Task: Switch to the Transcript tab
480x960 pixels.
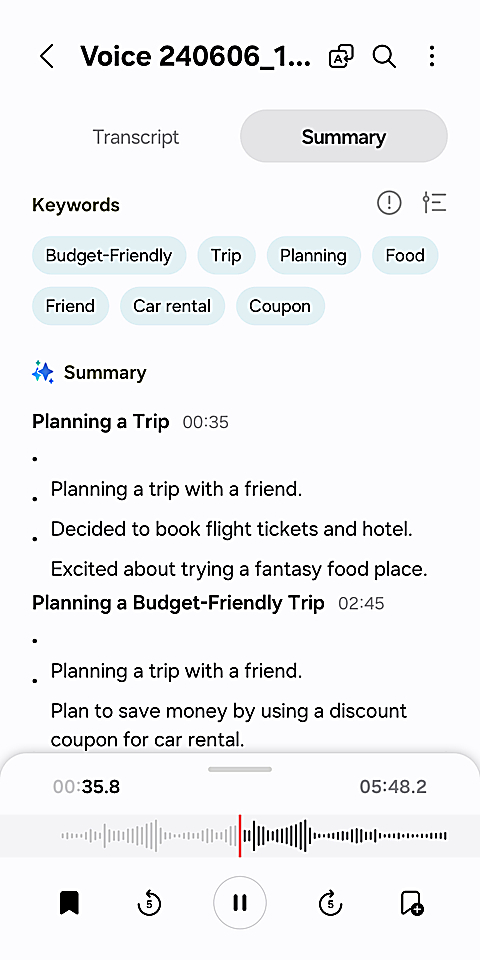Action: pos(136,137)
